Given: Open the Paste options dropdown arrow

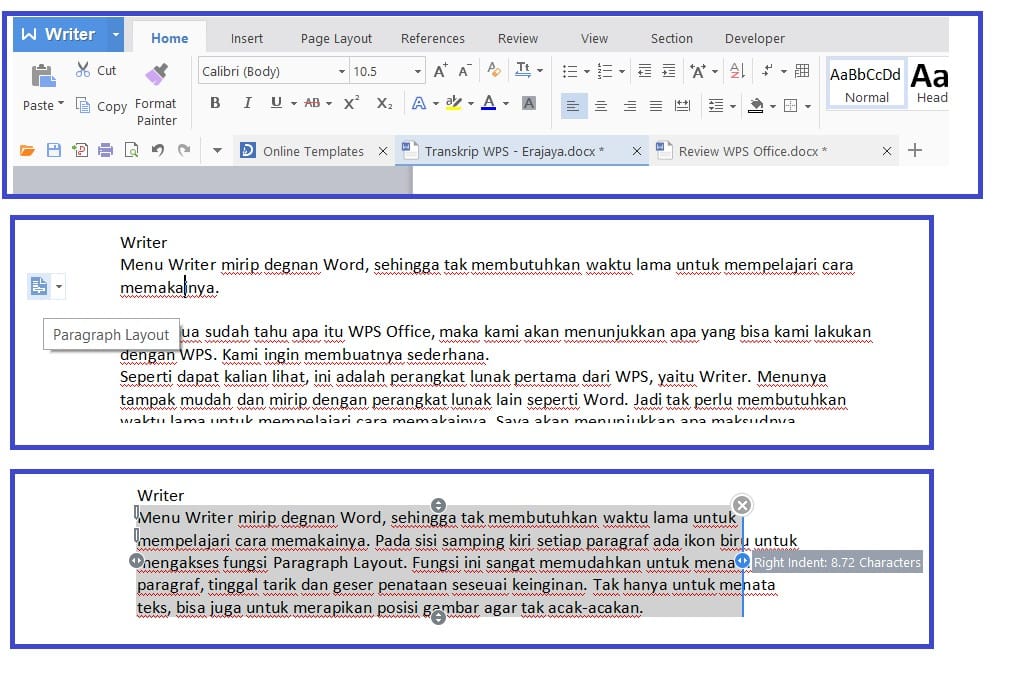Looking at the screenshot, I should 60,104.
